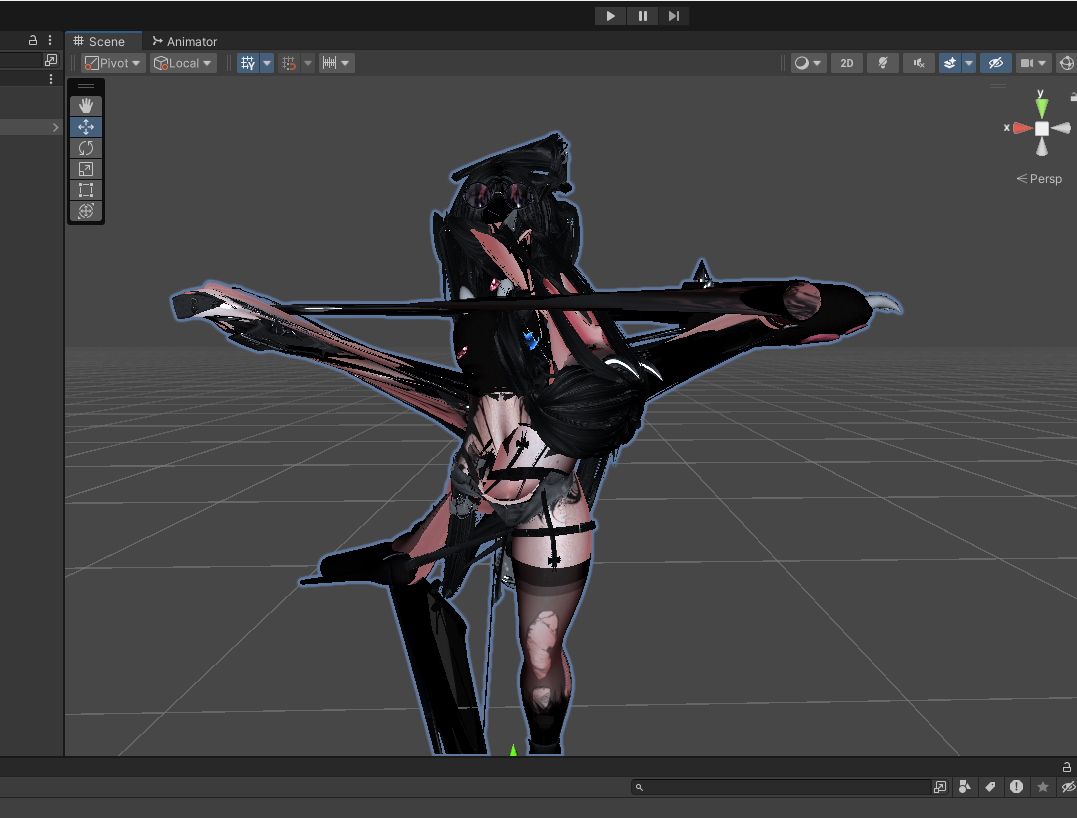1077x818 pixels.
Task: Toggle scene lighting
Action: pos(883,63)
